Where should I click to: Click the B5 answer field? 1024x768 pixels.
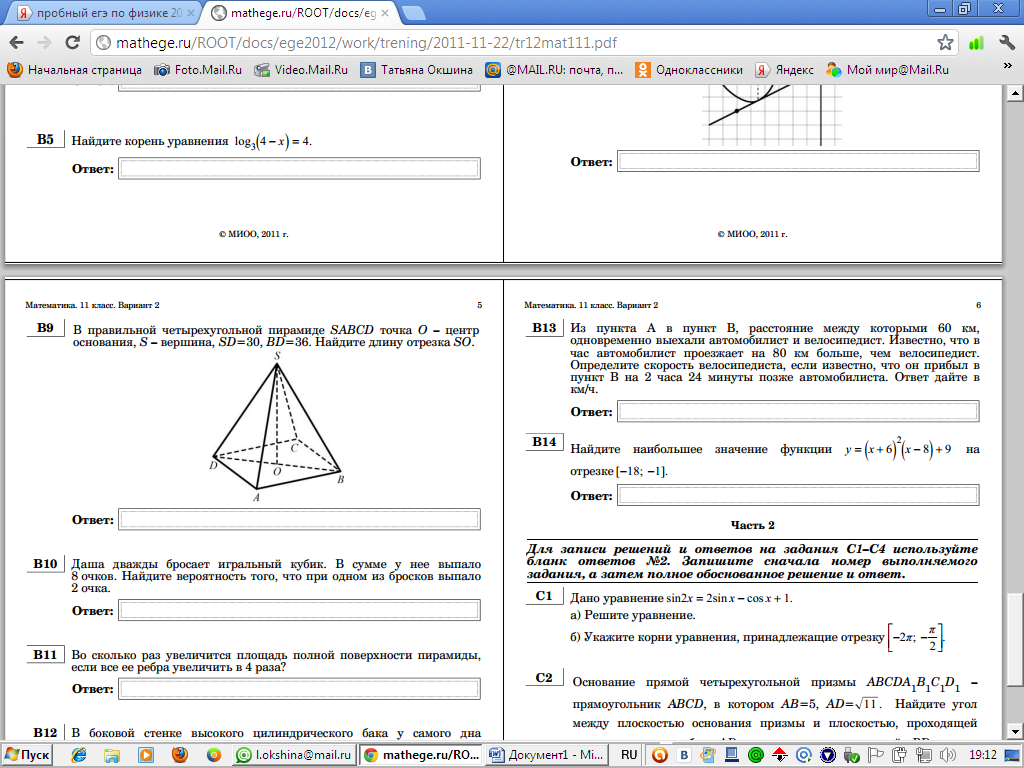point(299,168)
